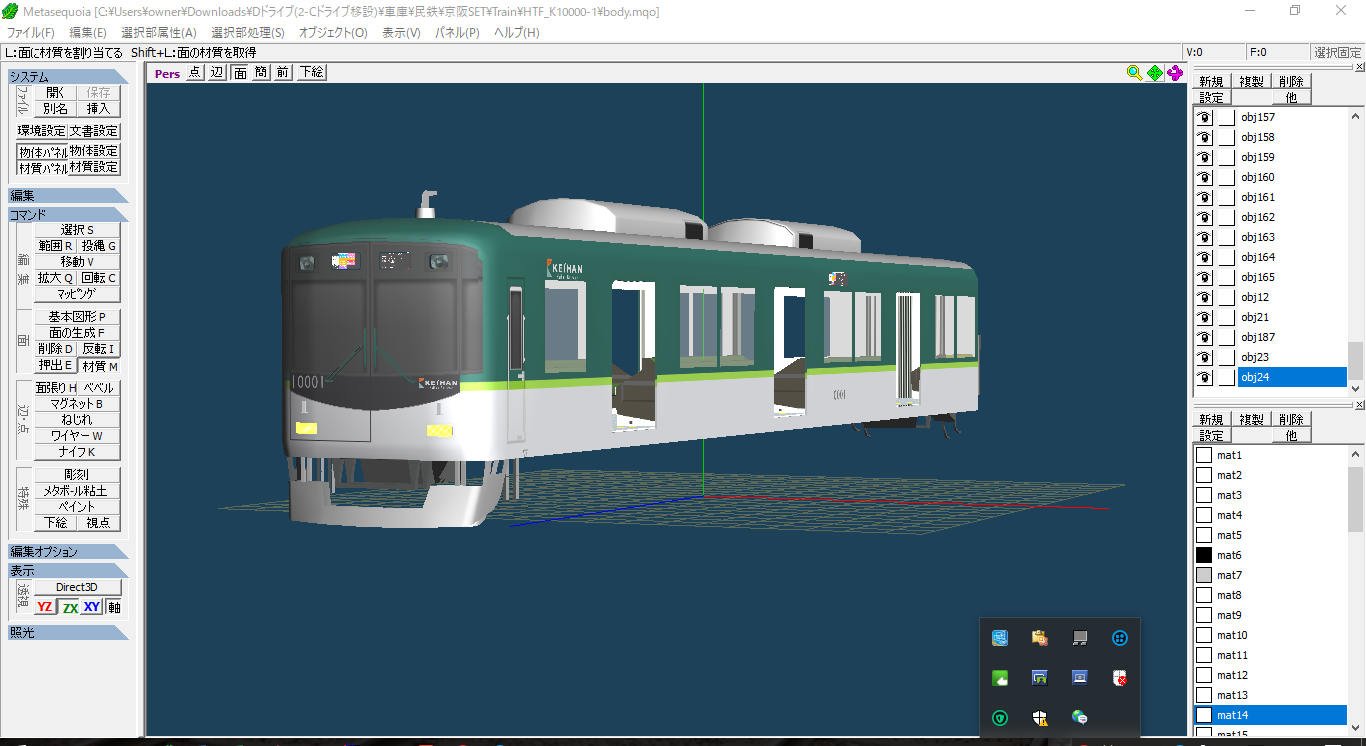Tick the lock box beside obj158
Image resolution: width=1366 pixels, height=746 pixels.
coord(1226,137)
